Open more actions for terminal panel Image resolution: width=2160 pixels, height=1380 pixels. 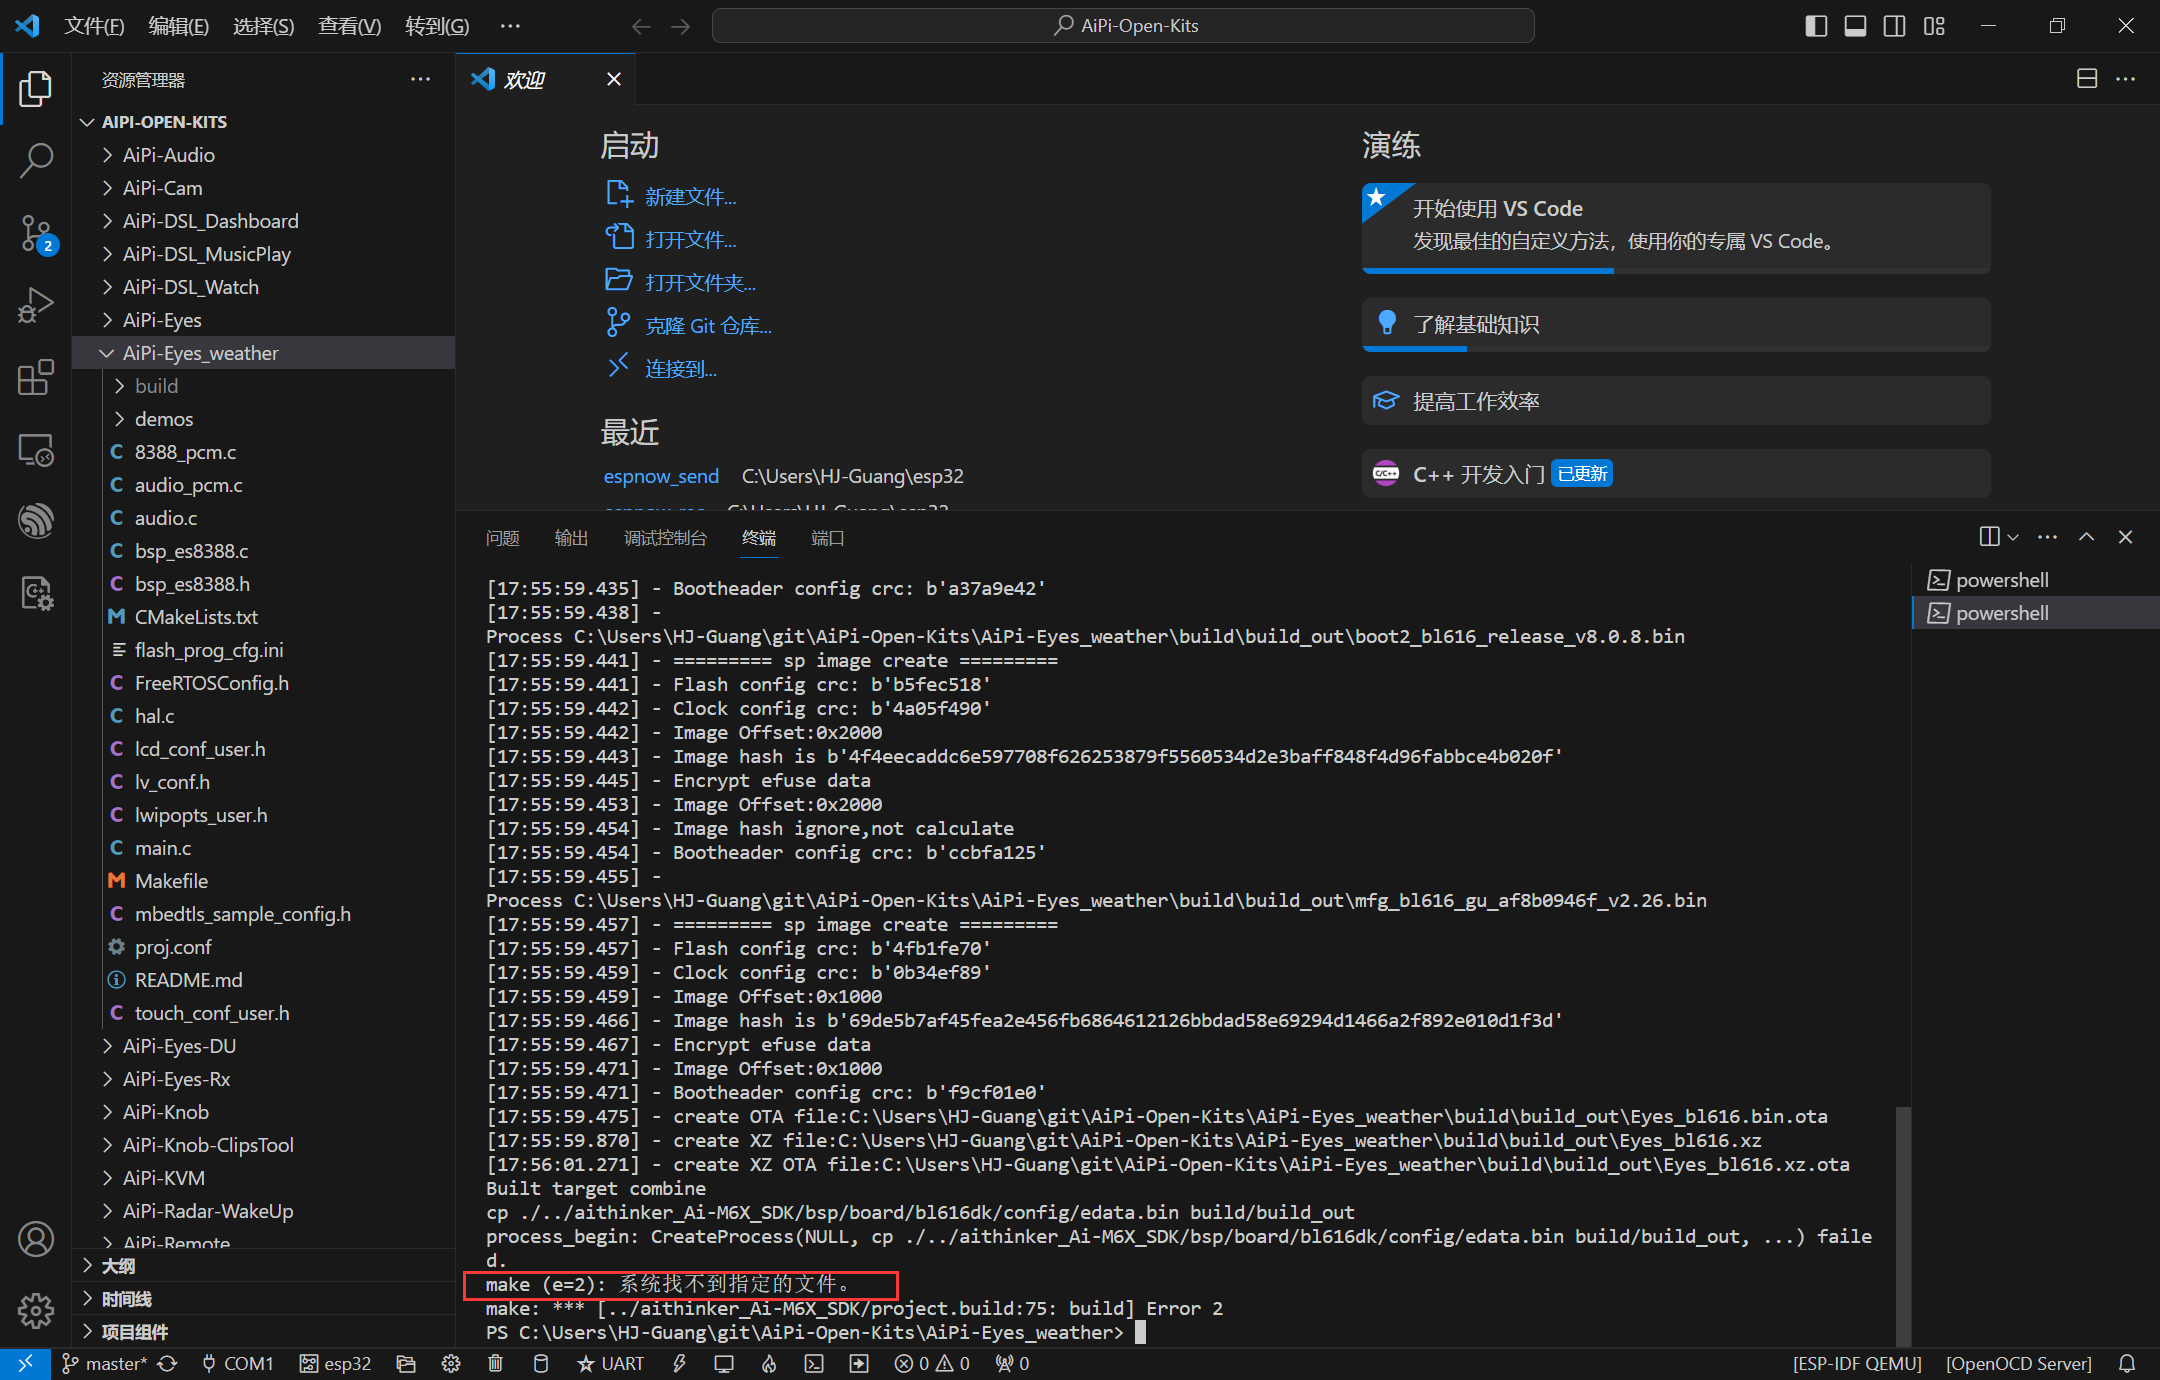[2048, 537]
